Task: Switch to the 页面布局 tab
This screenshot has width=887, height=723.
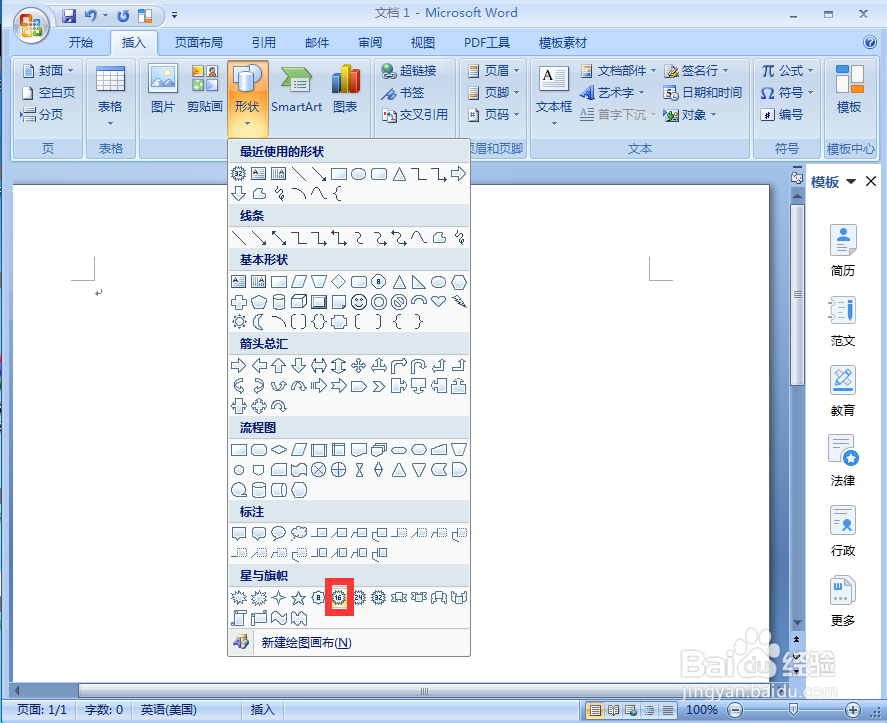Action: (199, 42)
